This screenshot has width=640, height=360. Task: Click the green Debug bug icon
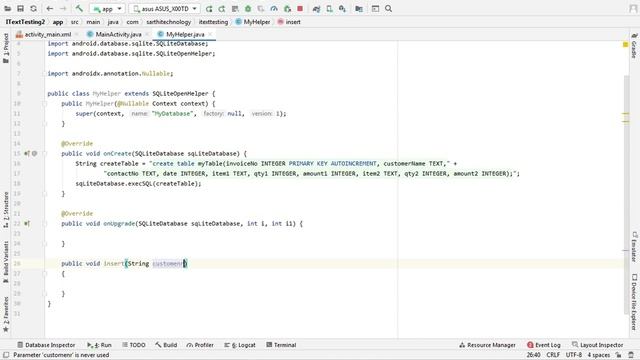pos(248,9)
